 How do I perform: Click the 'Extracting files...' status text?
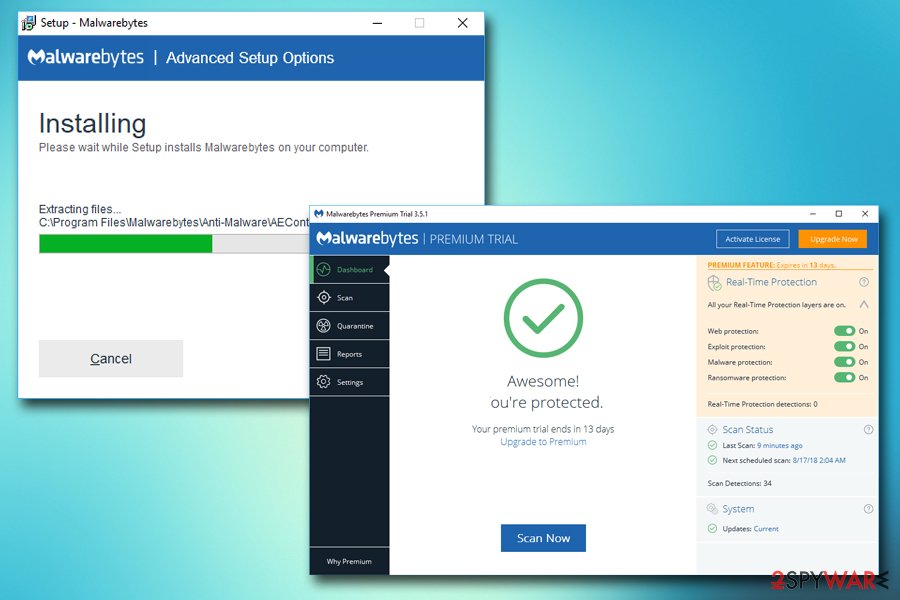click(80, 209)
